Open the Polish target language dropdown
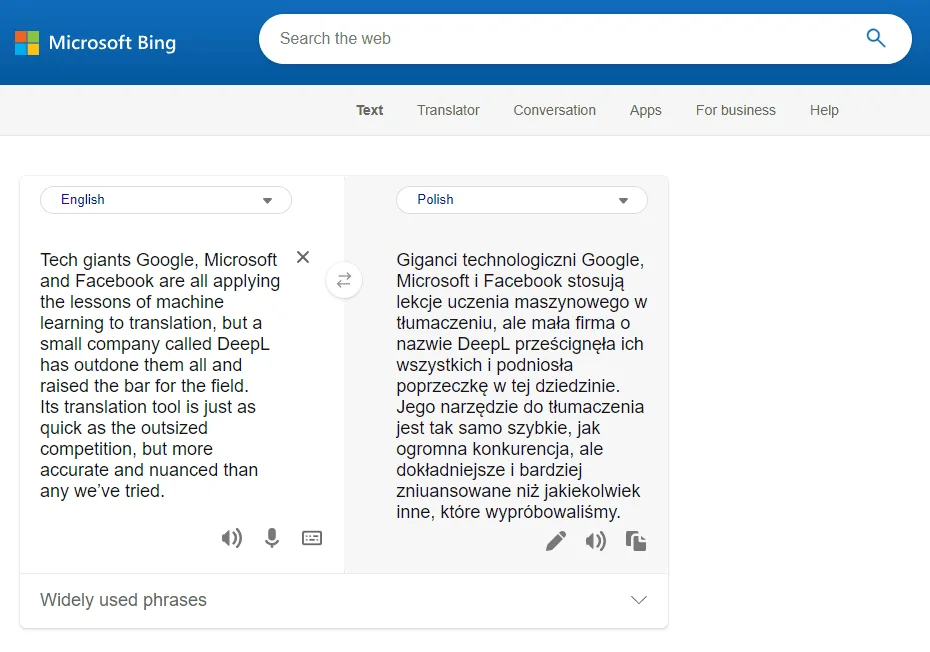Screen dimensions: 930x652 [521, 200]
